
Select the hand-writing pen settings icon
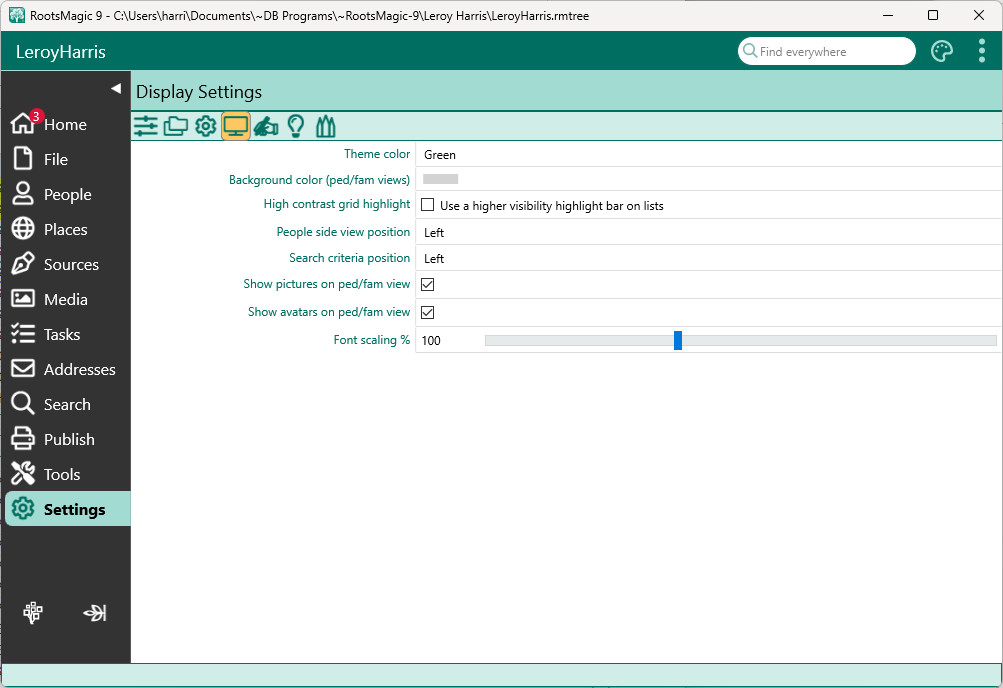(x=266, y=126)
